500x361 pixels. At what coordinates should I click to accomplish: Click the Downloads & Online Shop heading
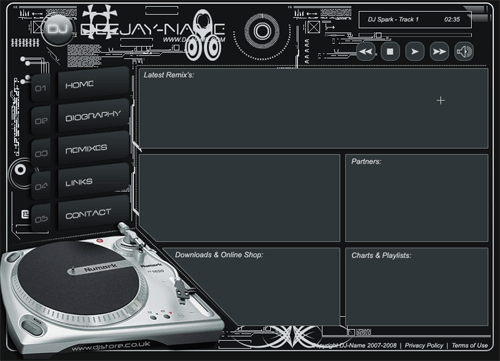click(x=219, y=255)
